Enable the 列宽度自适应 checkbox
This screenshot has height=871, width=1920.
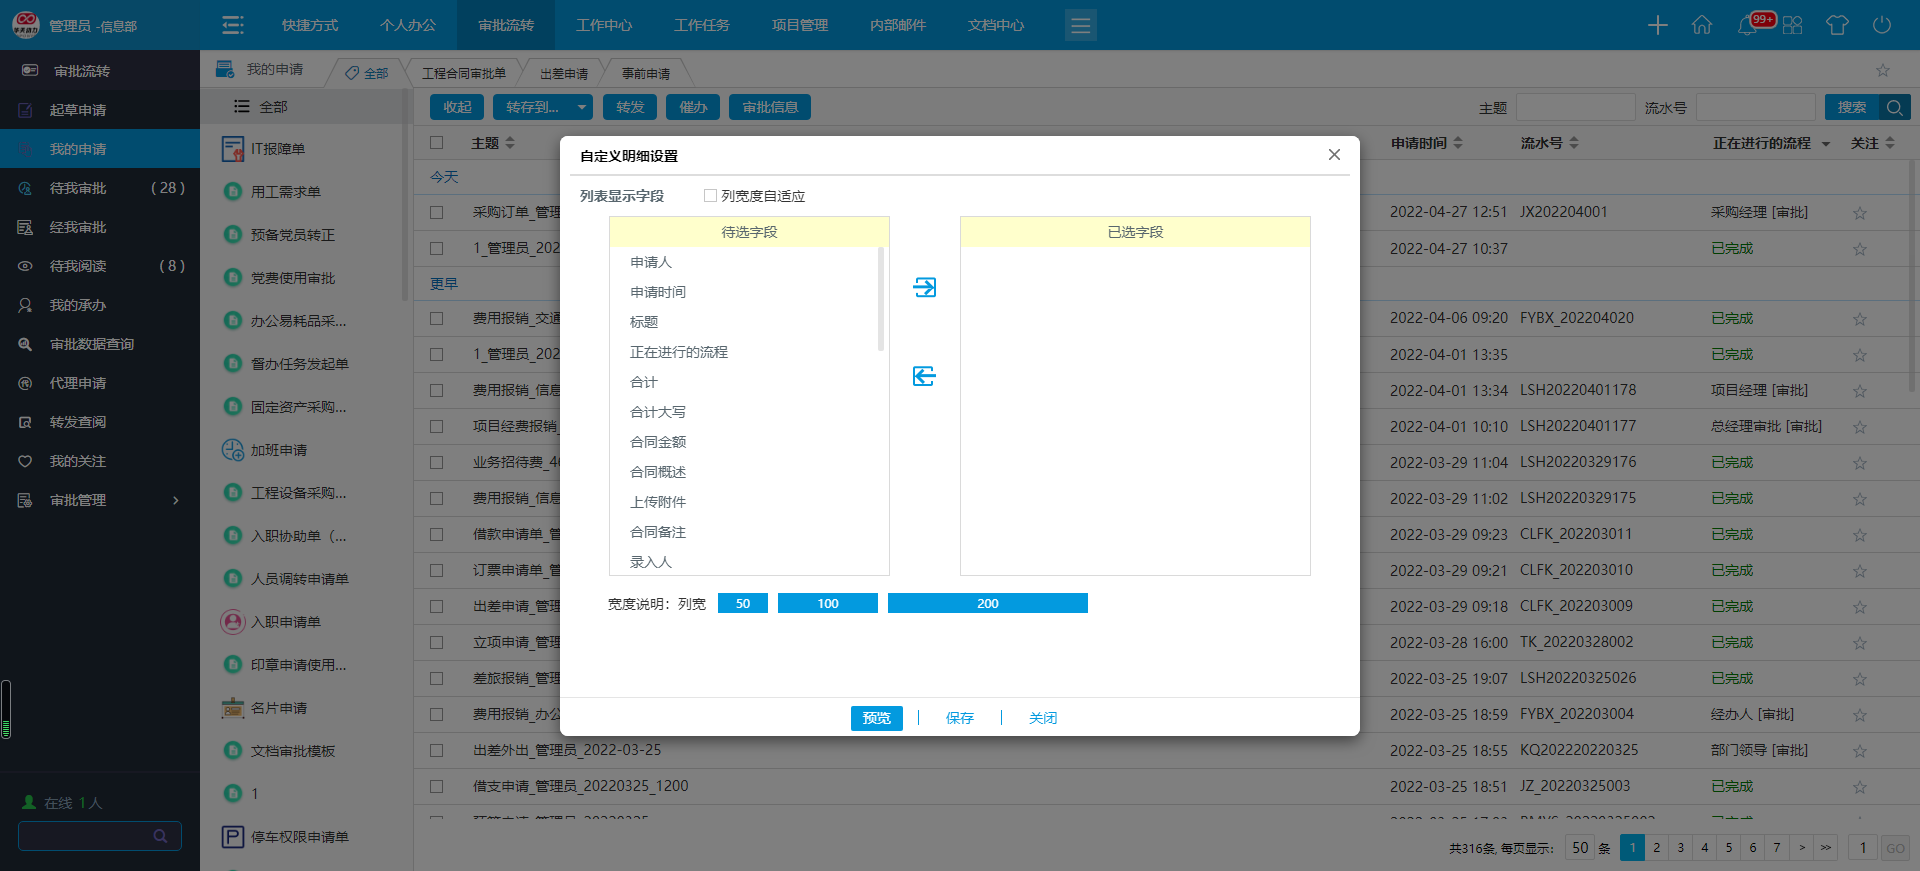710,196
